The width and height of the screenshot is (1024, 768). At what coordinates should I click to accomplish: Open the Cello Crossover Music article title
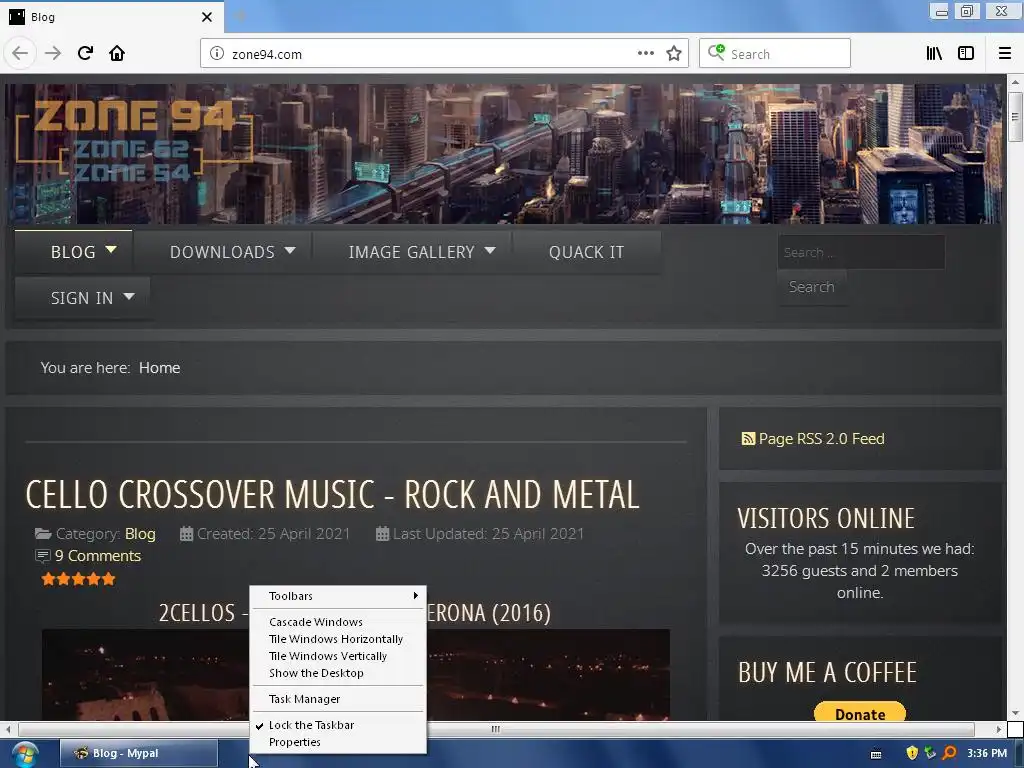[x=332, y=494]
